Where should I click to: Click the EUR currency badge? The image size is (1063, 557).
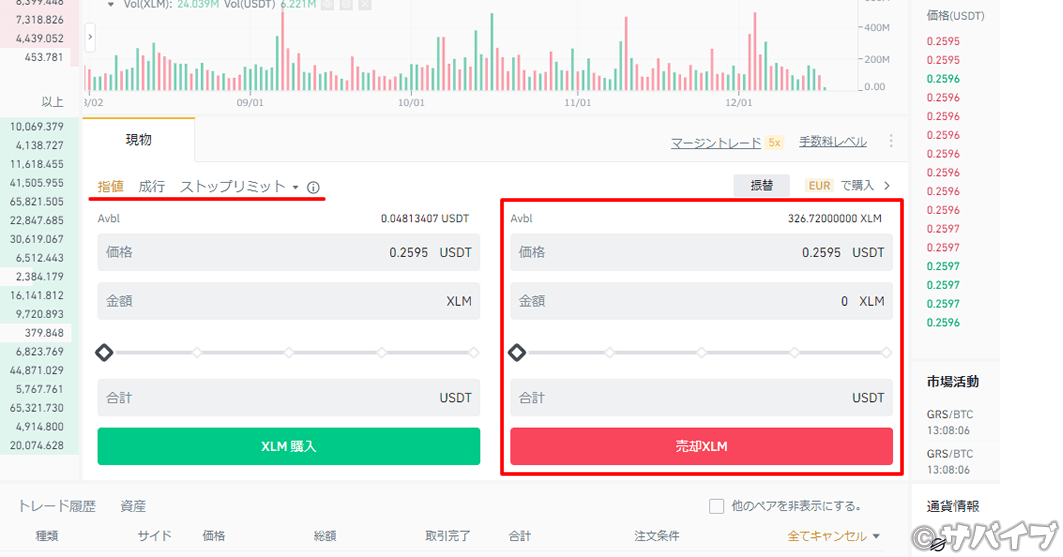click(x=819, y=186)
